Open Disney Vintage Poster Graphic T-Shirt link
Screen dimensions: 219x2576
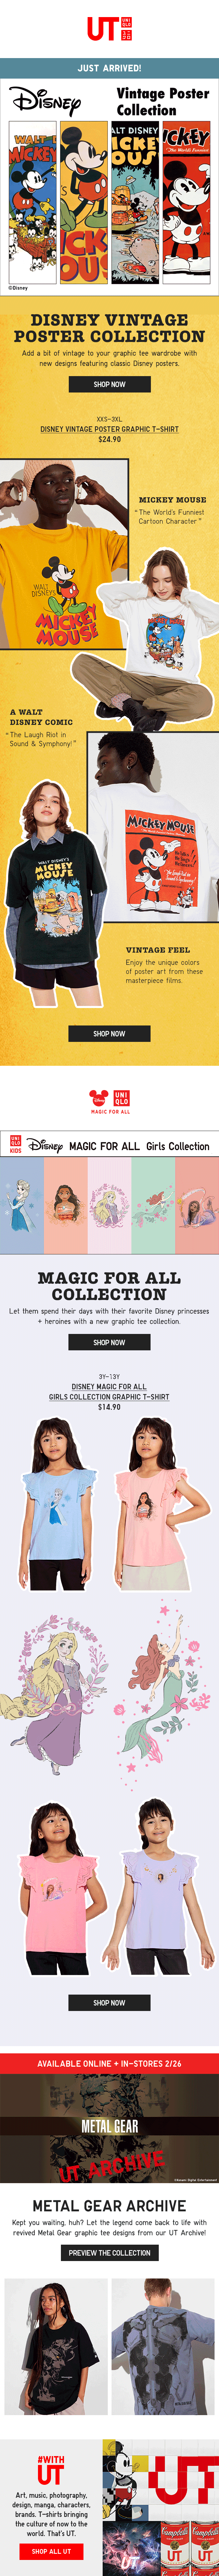tap(109, 429)
